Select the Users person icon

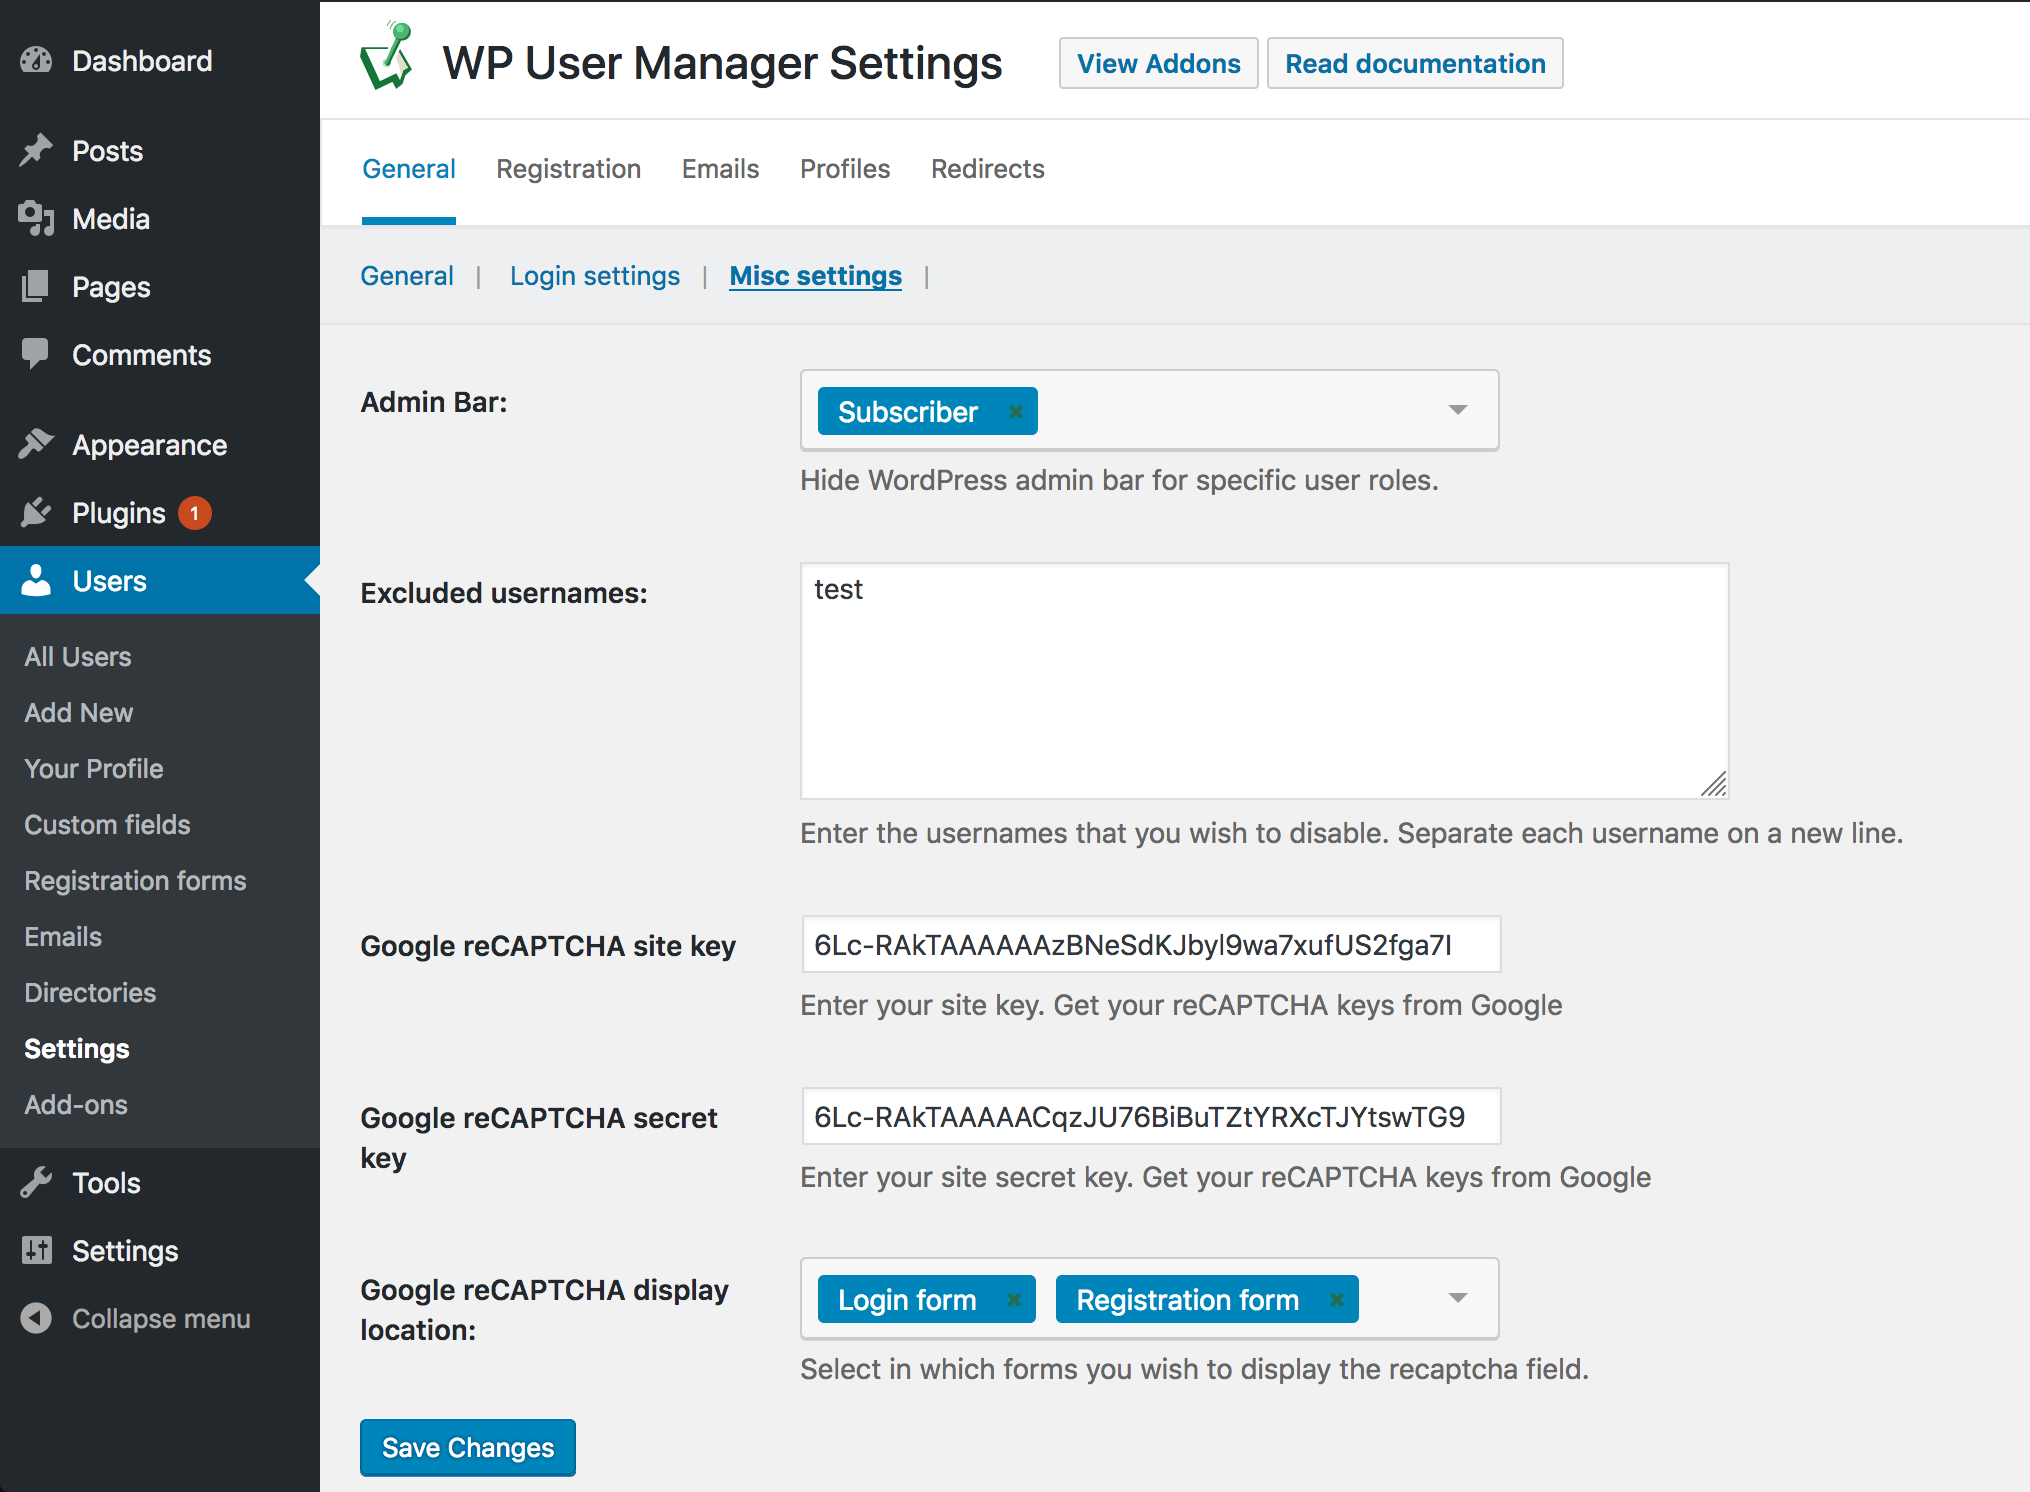coord(37,580)
